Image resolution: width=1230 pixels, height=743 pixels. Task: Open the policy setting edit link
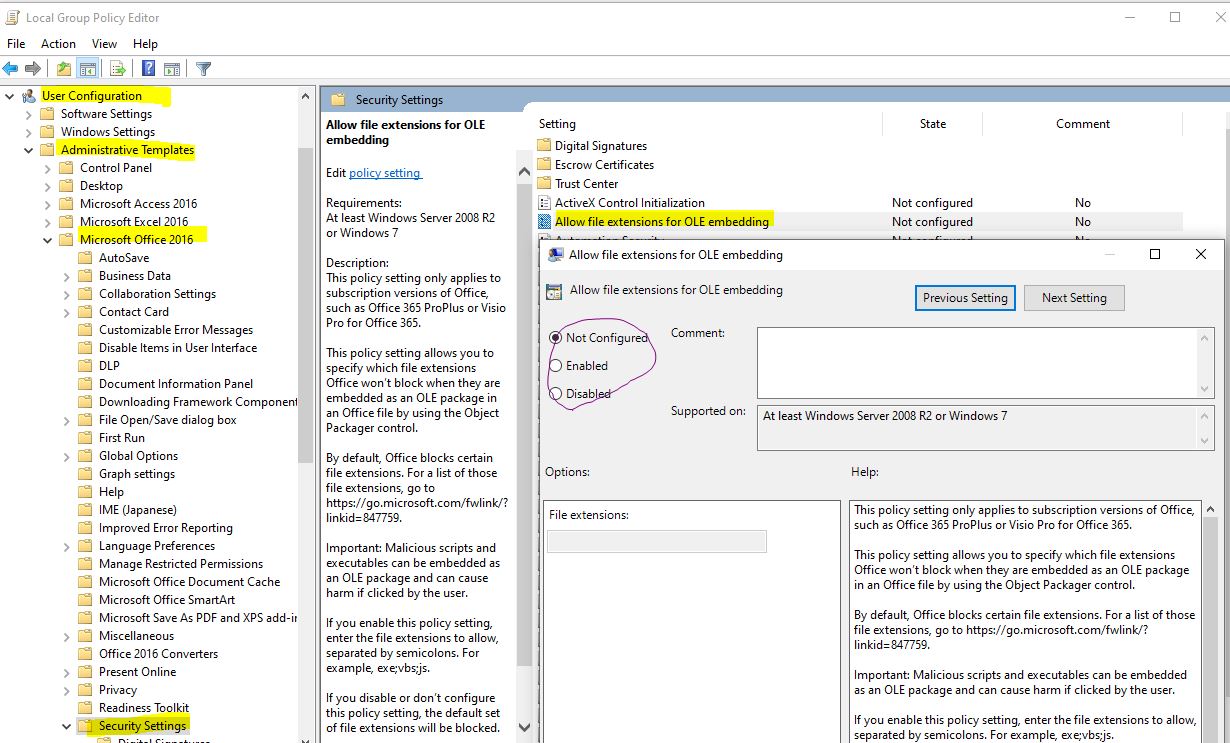coord(385,173)
